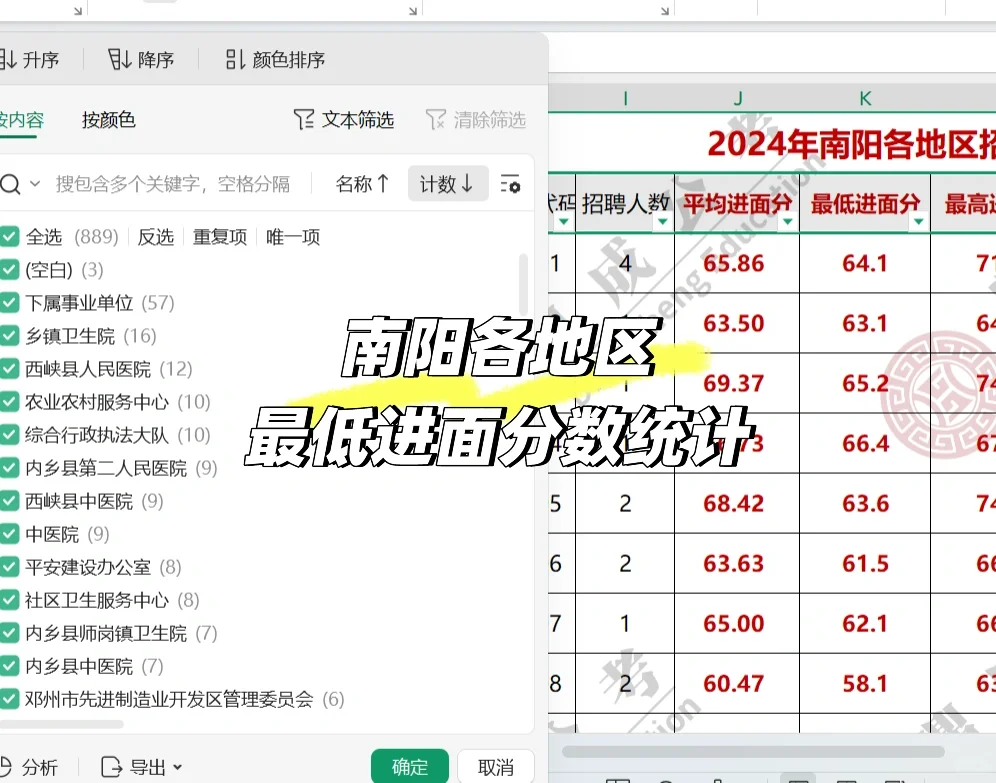Viewport: 996px width, 783px height.
Task: Select column J header
Action: (737, 98)
